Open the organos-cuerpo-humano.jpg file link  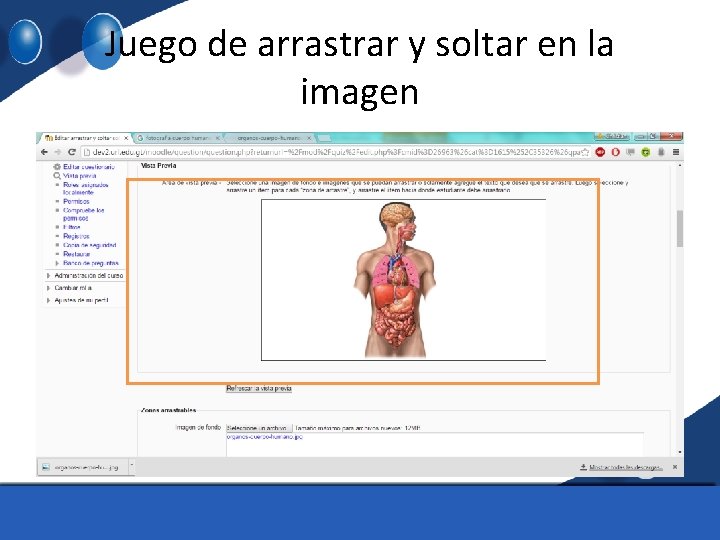(x=264, y=437)
